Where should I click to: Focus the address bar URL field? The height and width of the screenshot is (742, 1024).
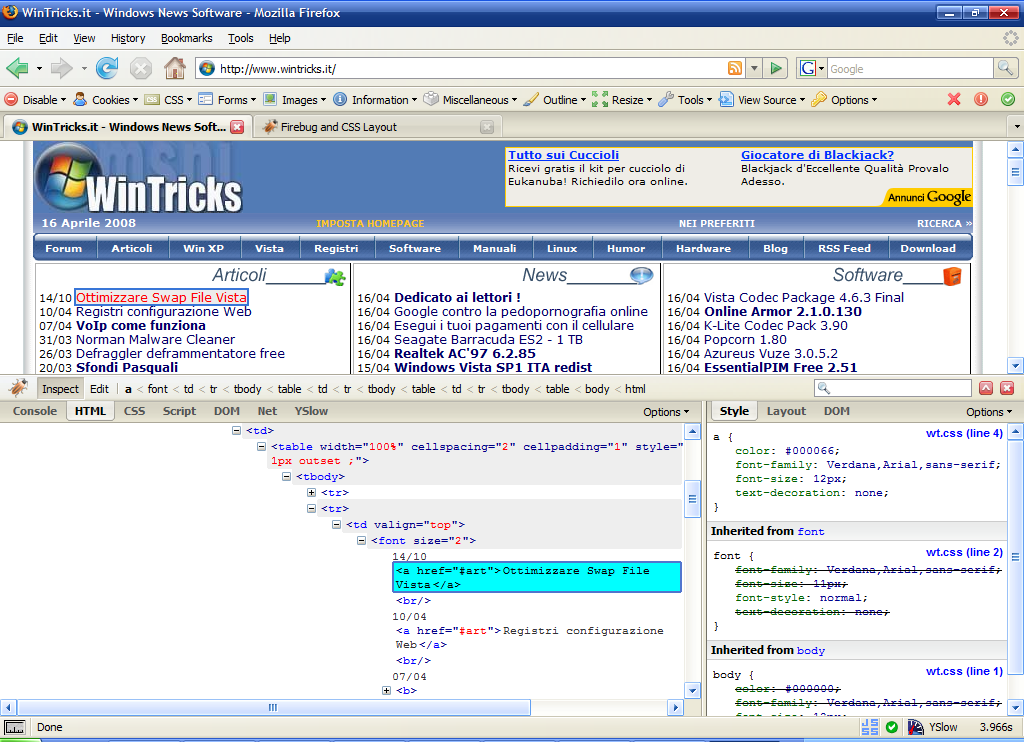[x=471, y=69]
